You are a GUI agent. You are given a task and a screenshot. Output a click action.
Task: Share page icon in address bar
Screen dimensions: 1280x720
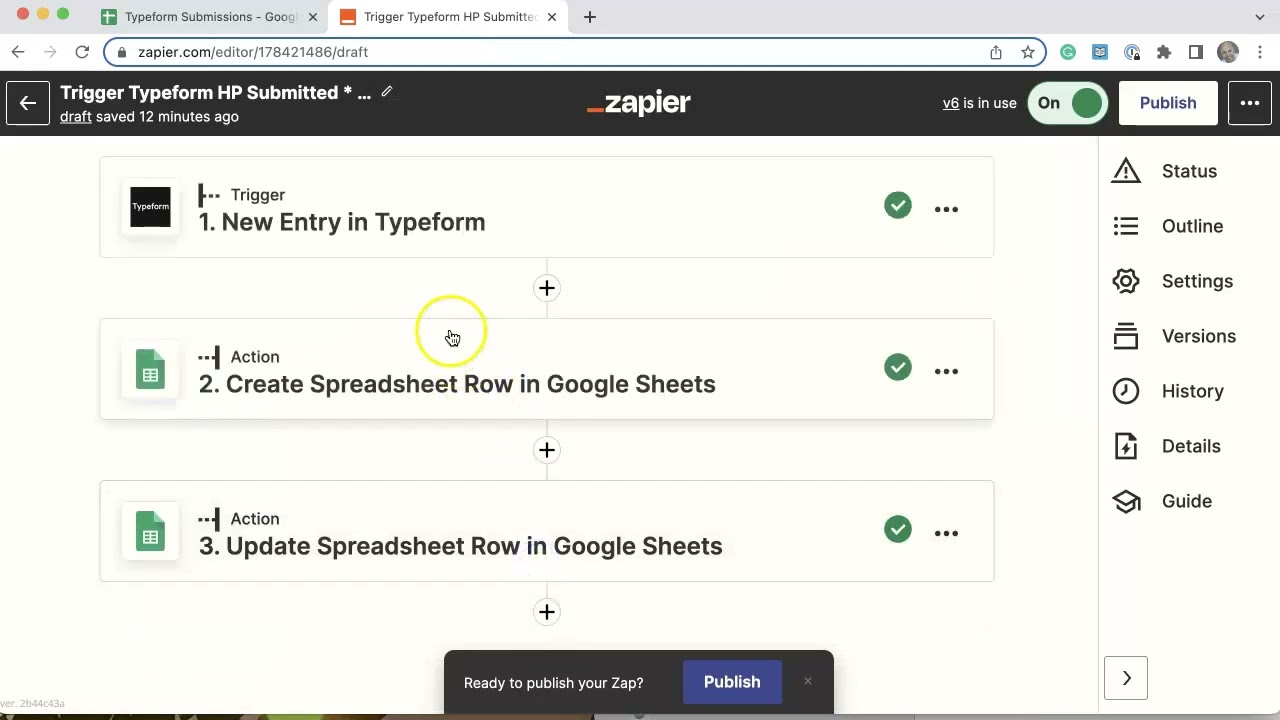pos(996,52)
